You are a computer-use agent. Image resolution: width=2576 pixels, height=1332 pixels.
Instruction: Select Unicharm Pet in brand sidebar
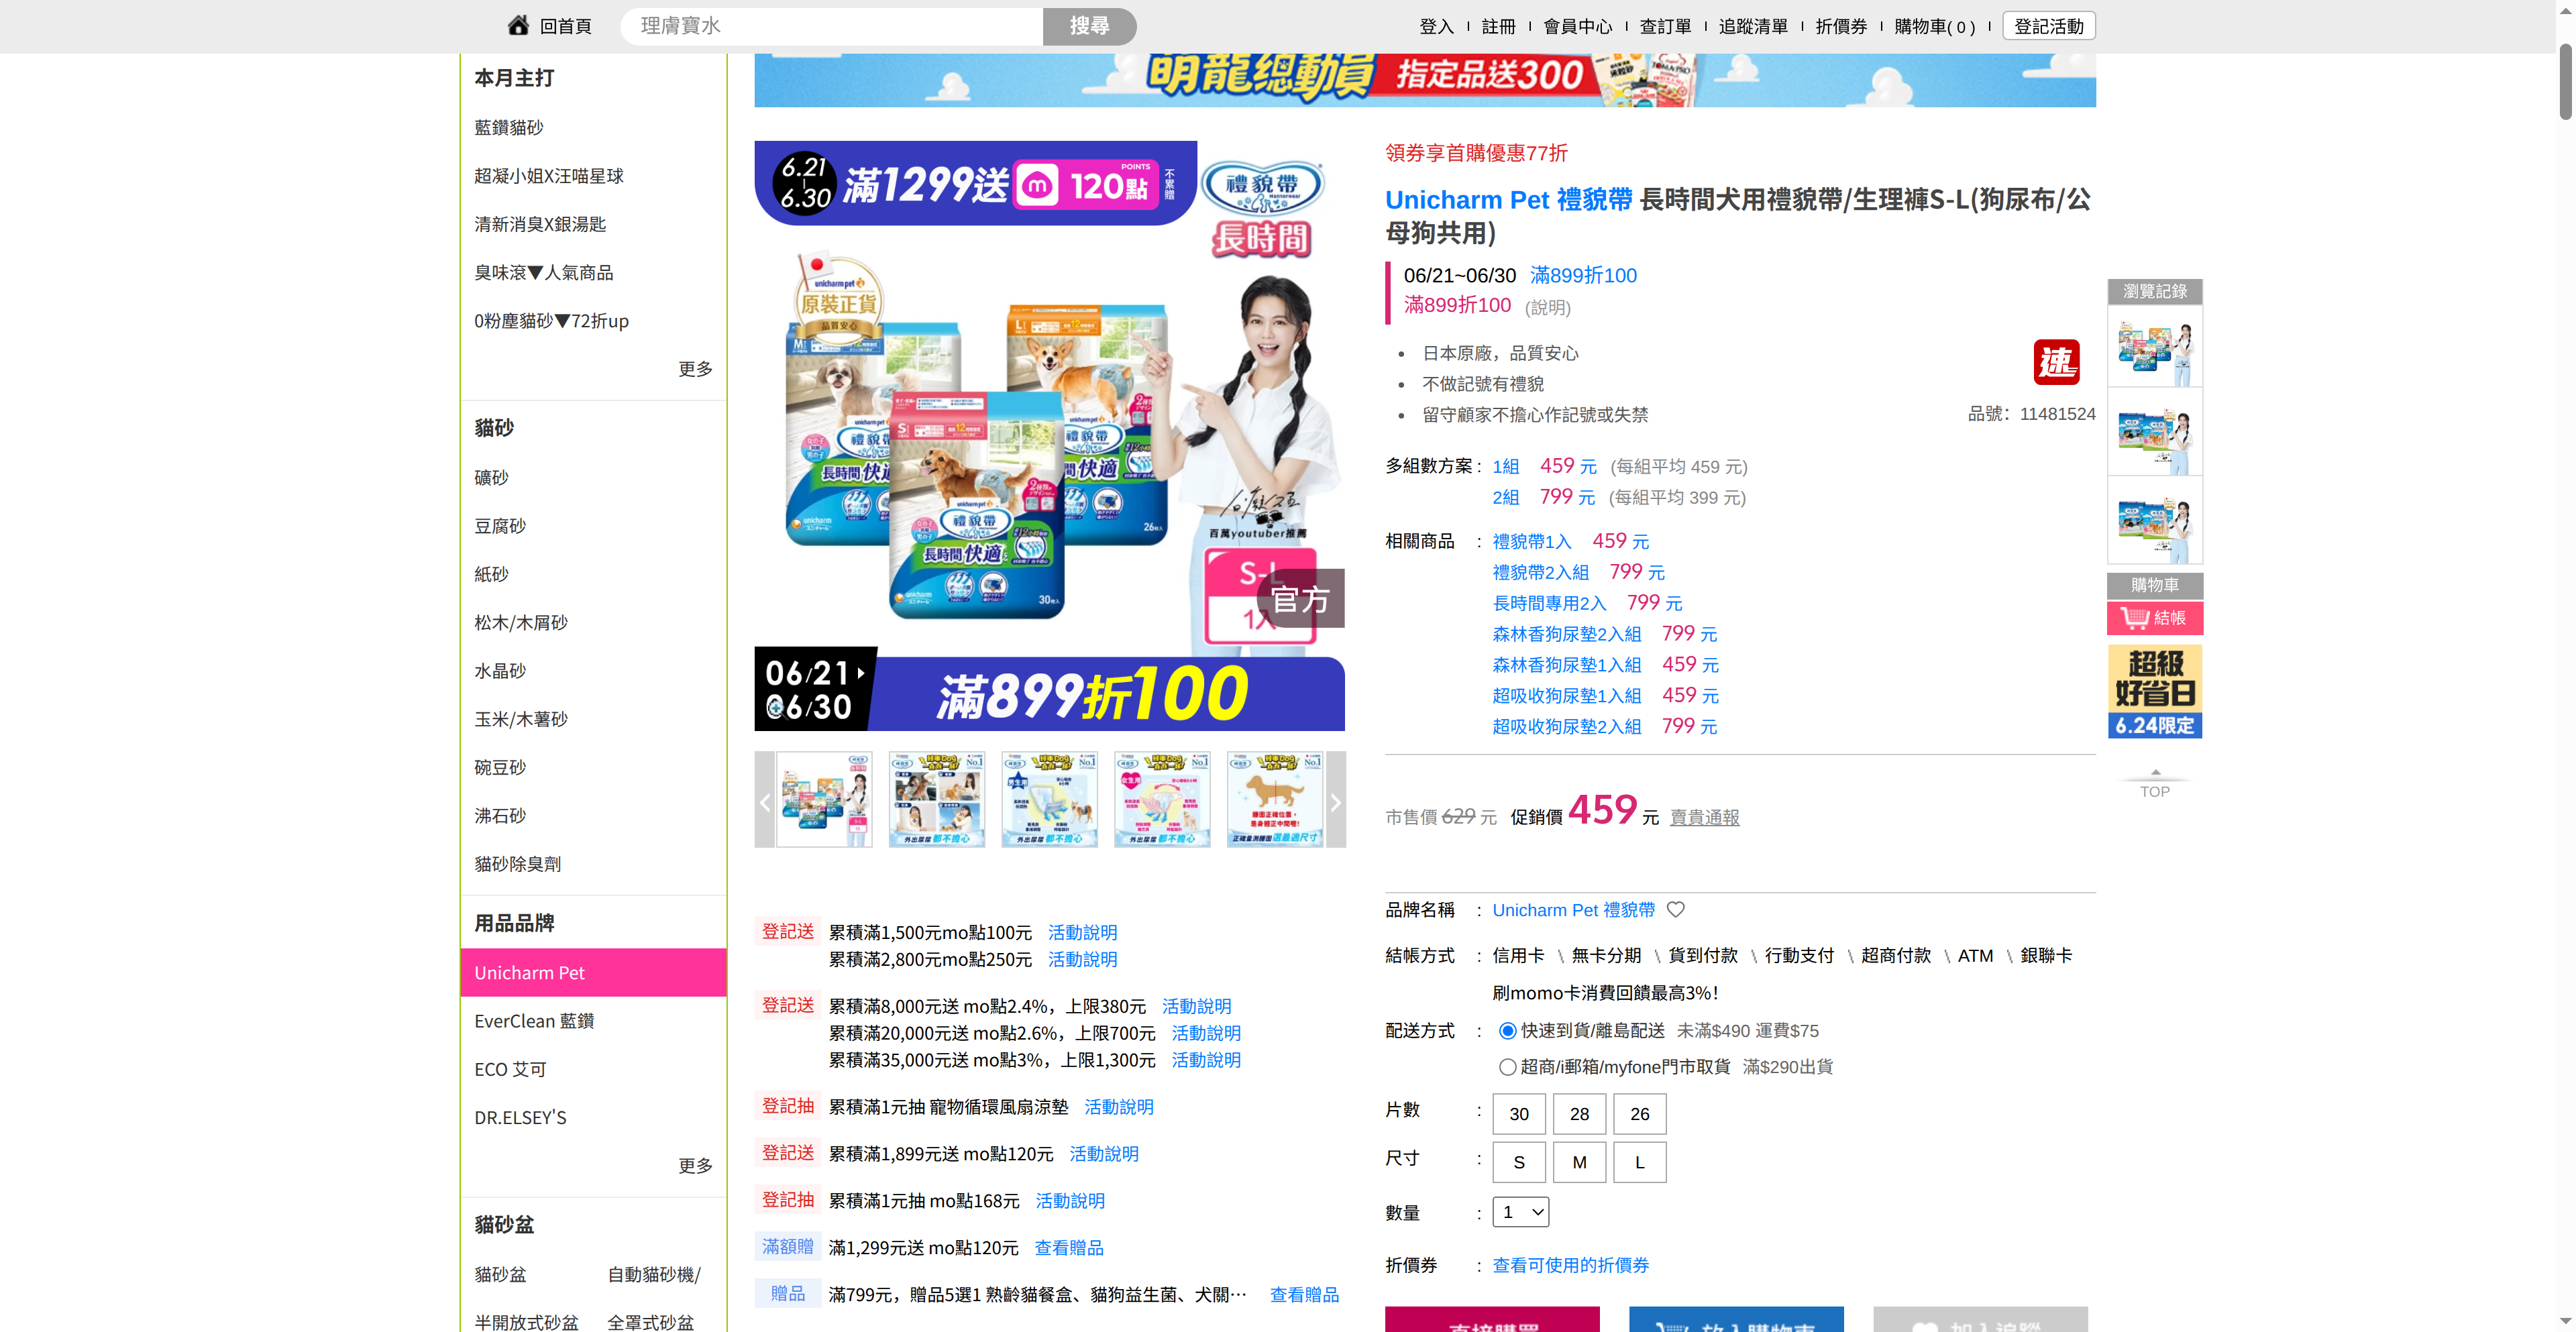(594, 972)
